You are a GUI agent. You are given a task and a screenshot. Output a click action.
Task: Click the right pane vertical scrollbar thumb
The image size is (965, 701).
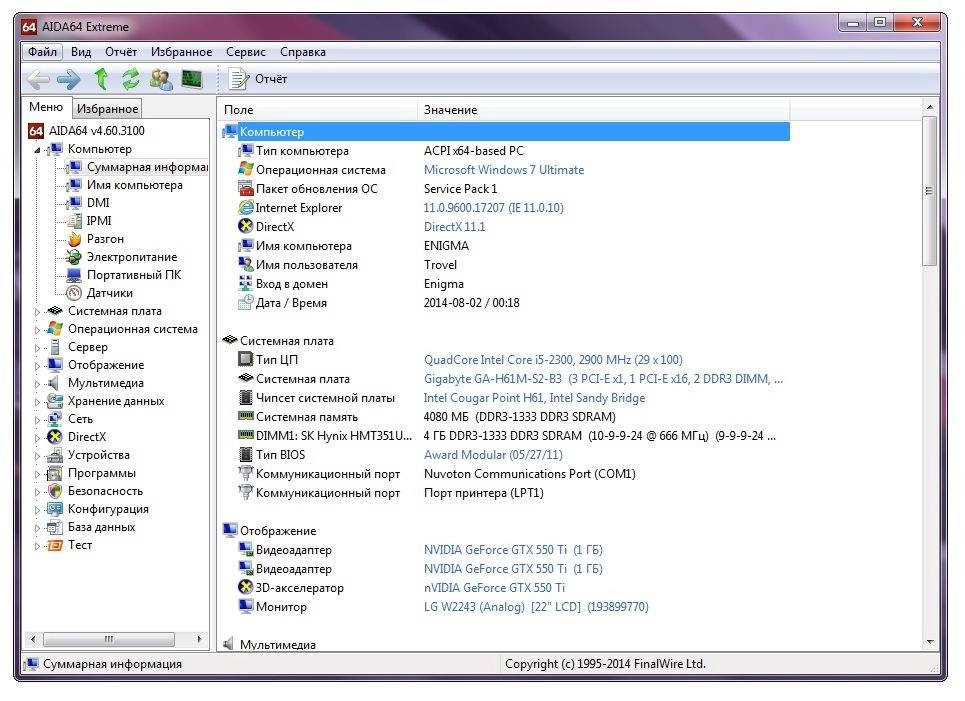tap(929, 191)
